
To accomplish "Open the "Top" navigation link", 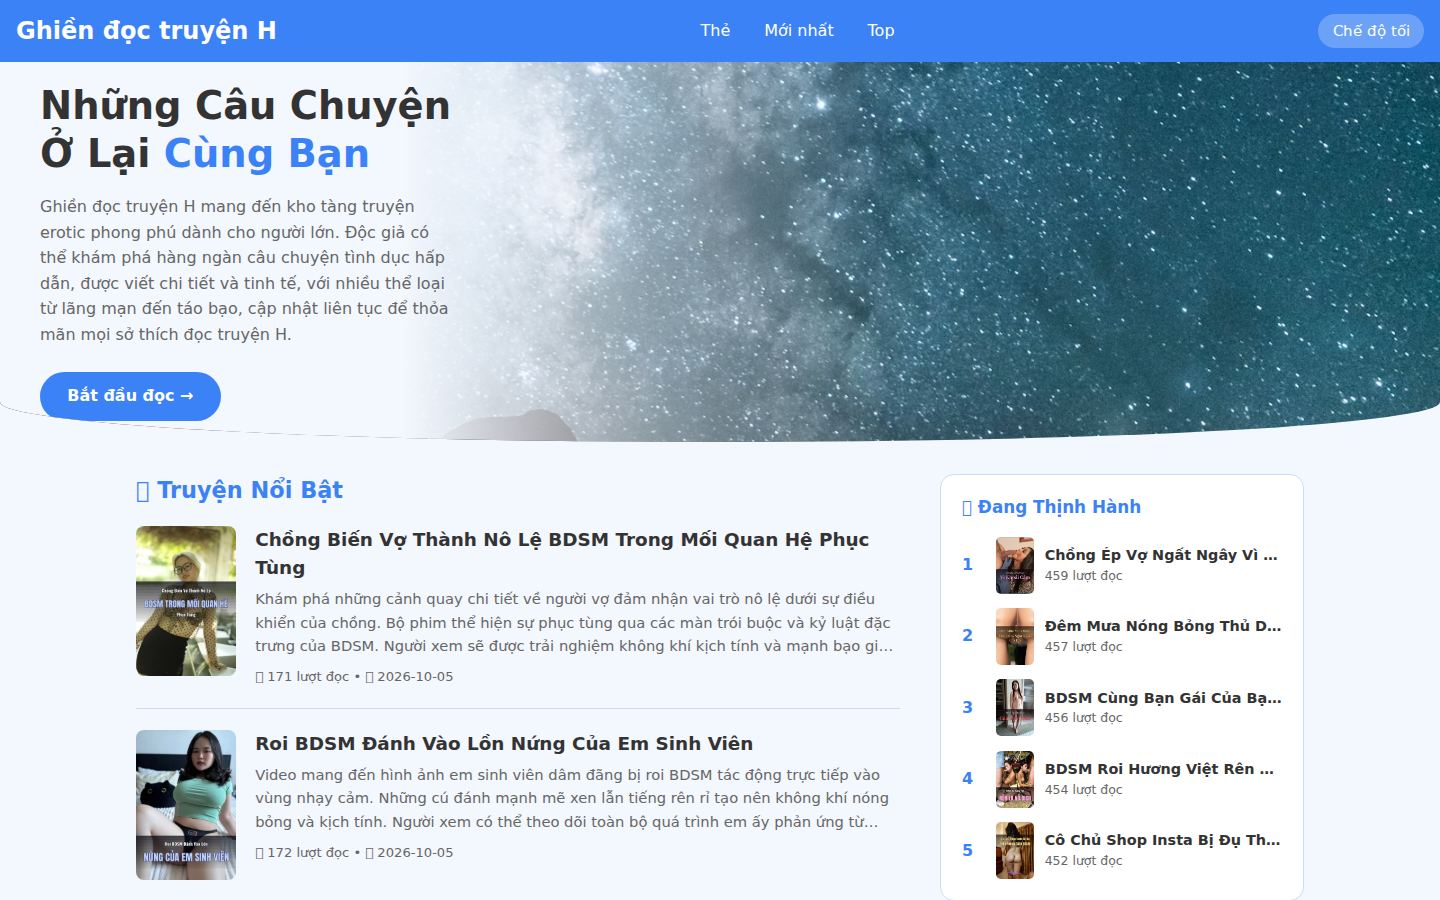I will click(881, 30).
